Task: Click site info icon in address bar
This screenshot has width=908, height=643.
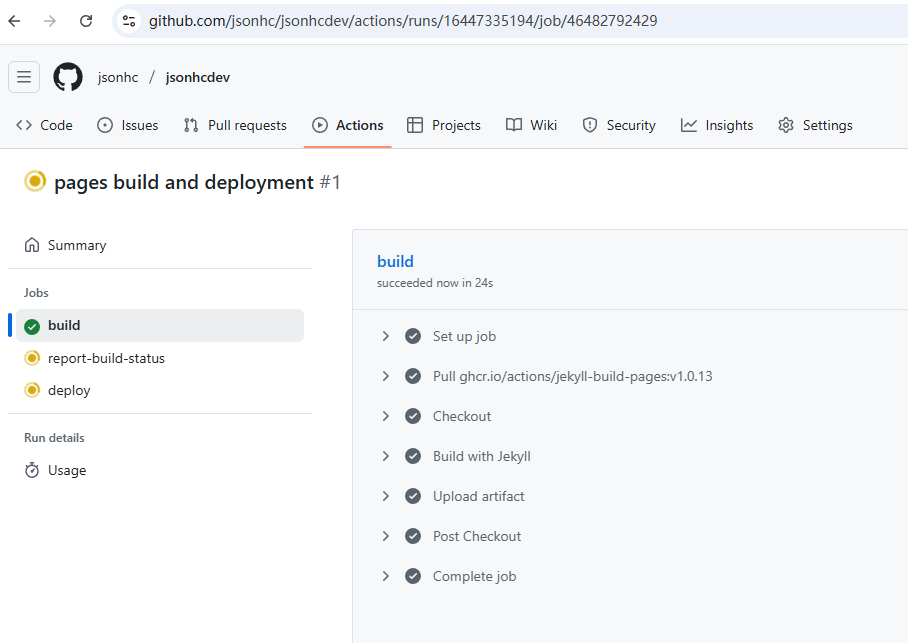Action: coord(127,20)
